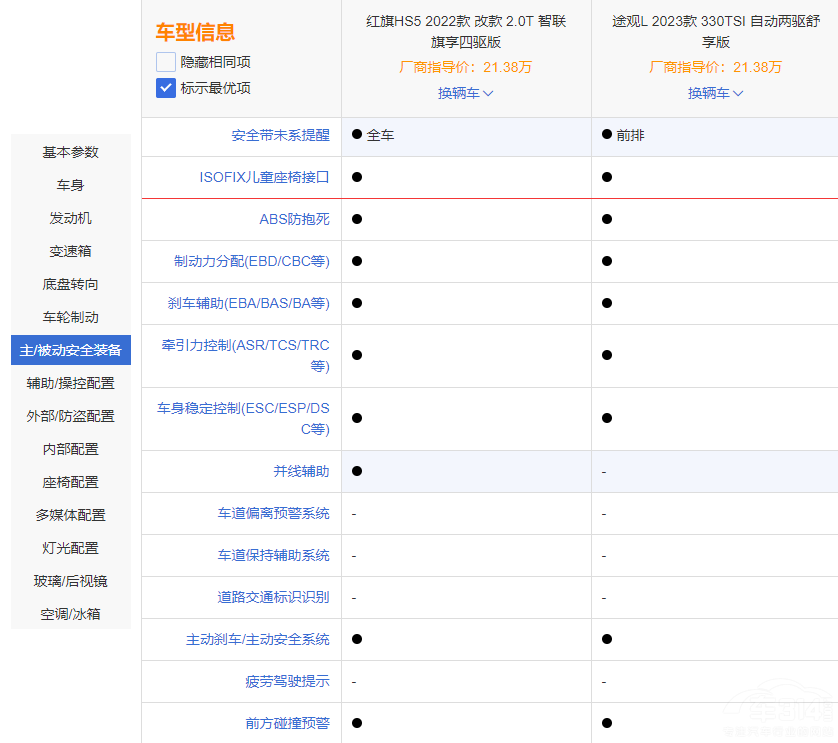Uncheck the 标示最优项 checkbox
This screenshot has width=838, height=743.
click(x=166, y=88)
